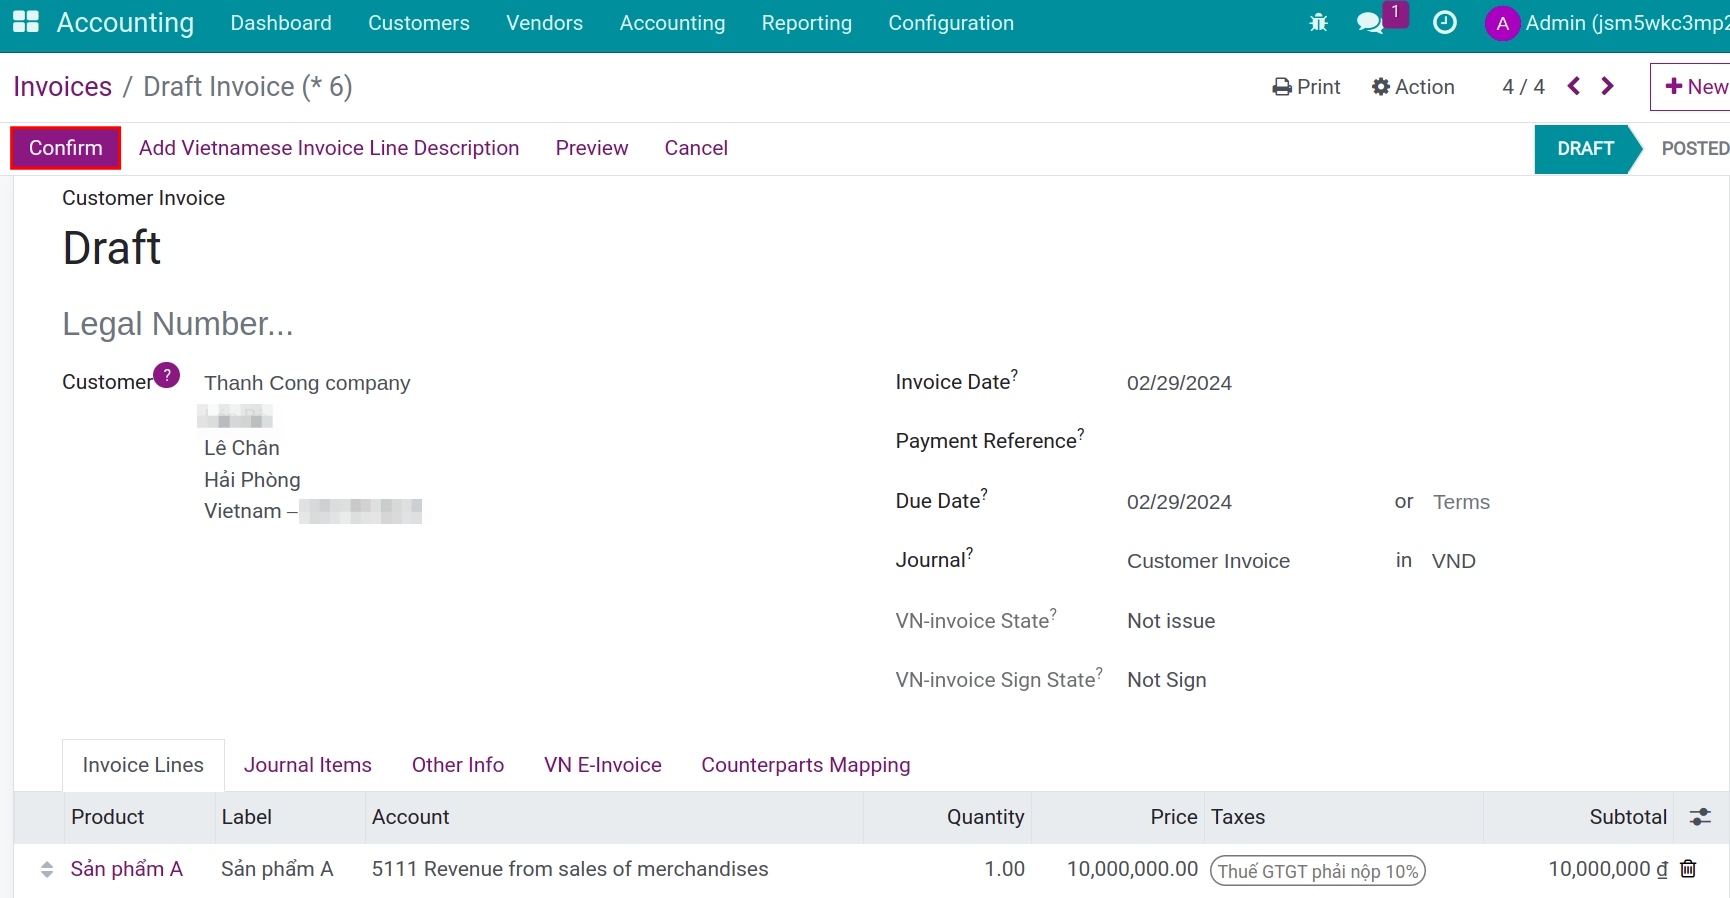Open the activities clock icon

[1444, 22]
